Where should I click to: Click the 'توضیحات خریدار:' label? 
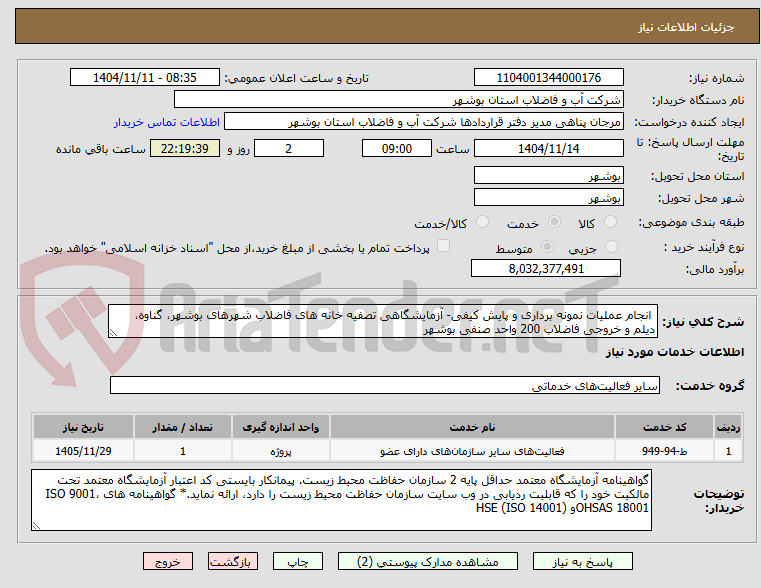(719, 501)
